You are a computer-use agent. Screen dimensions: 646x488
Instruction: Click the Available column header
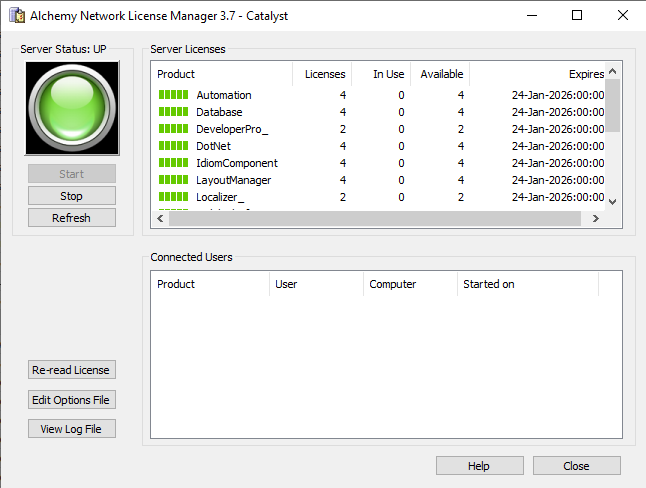click(x=440, y=74)
